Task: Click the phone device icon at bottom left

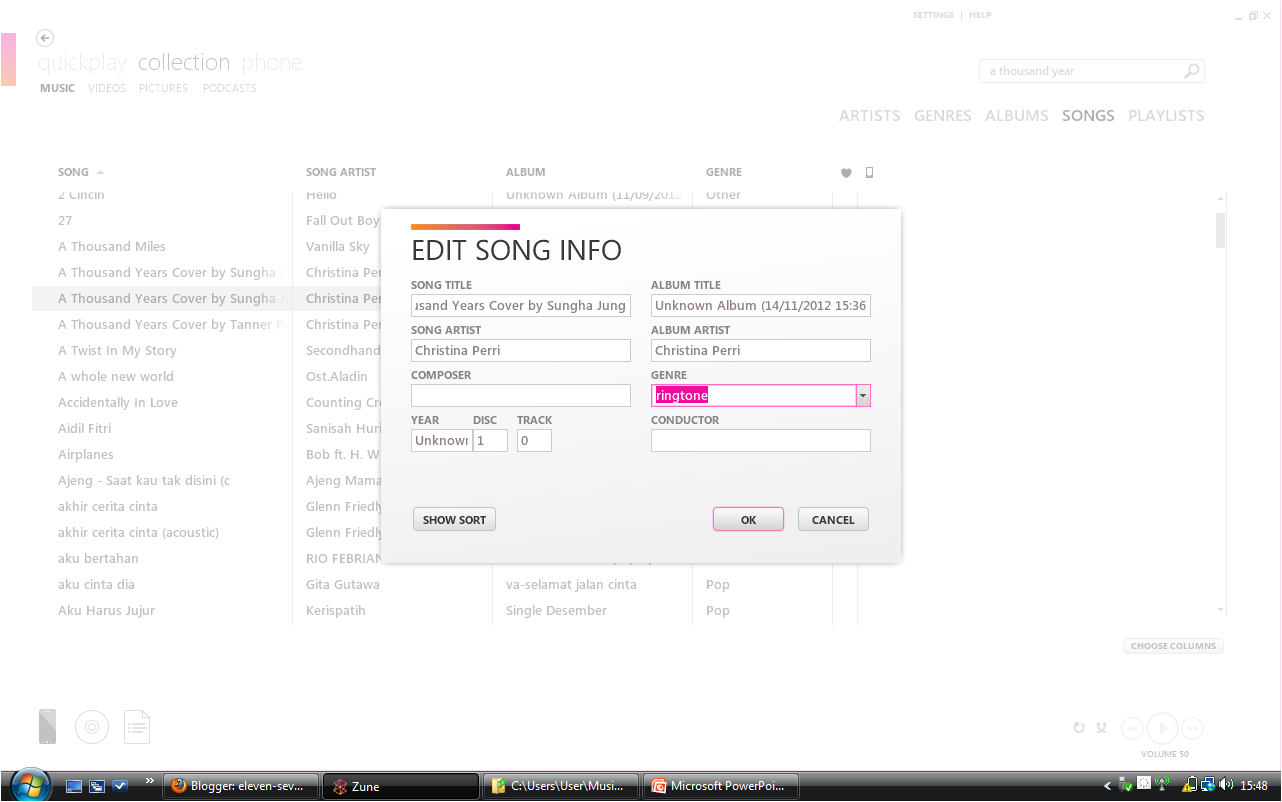Action: click(x=48, y=726)
